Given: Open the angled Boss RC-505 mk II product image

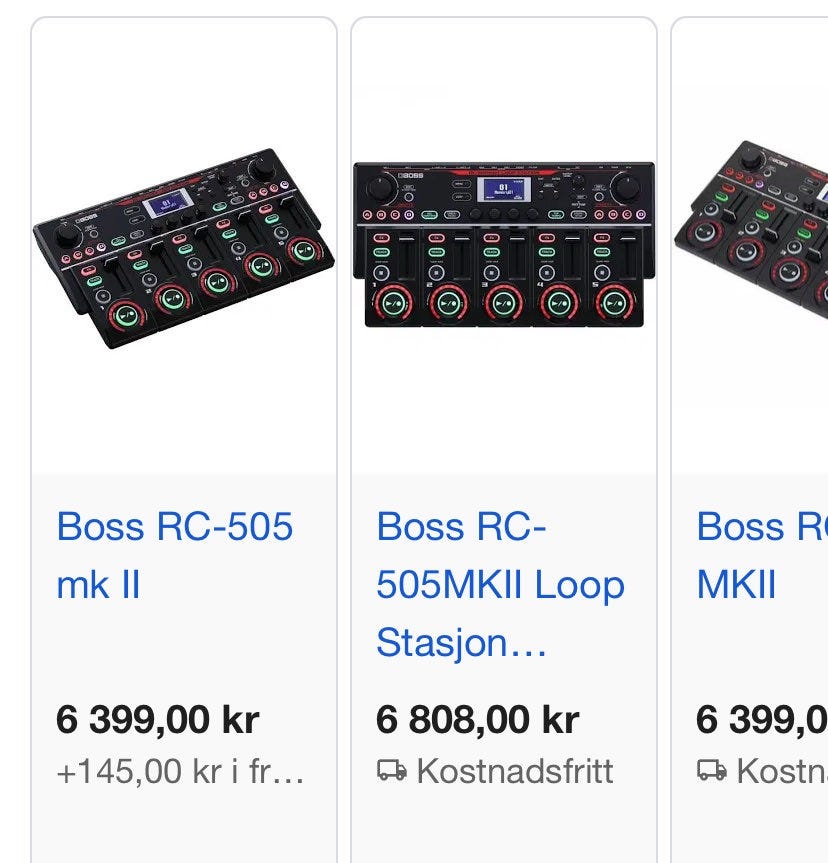Looking at the screenshot, I should 184,248.
